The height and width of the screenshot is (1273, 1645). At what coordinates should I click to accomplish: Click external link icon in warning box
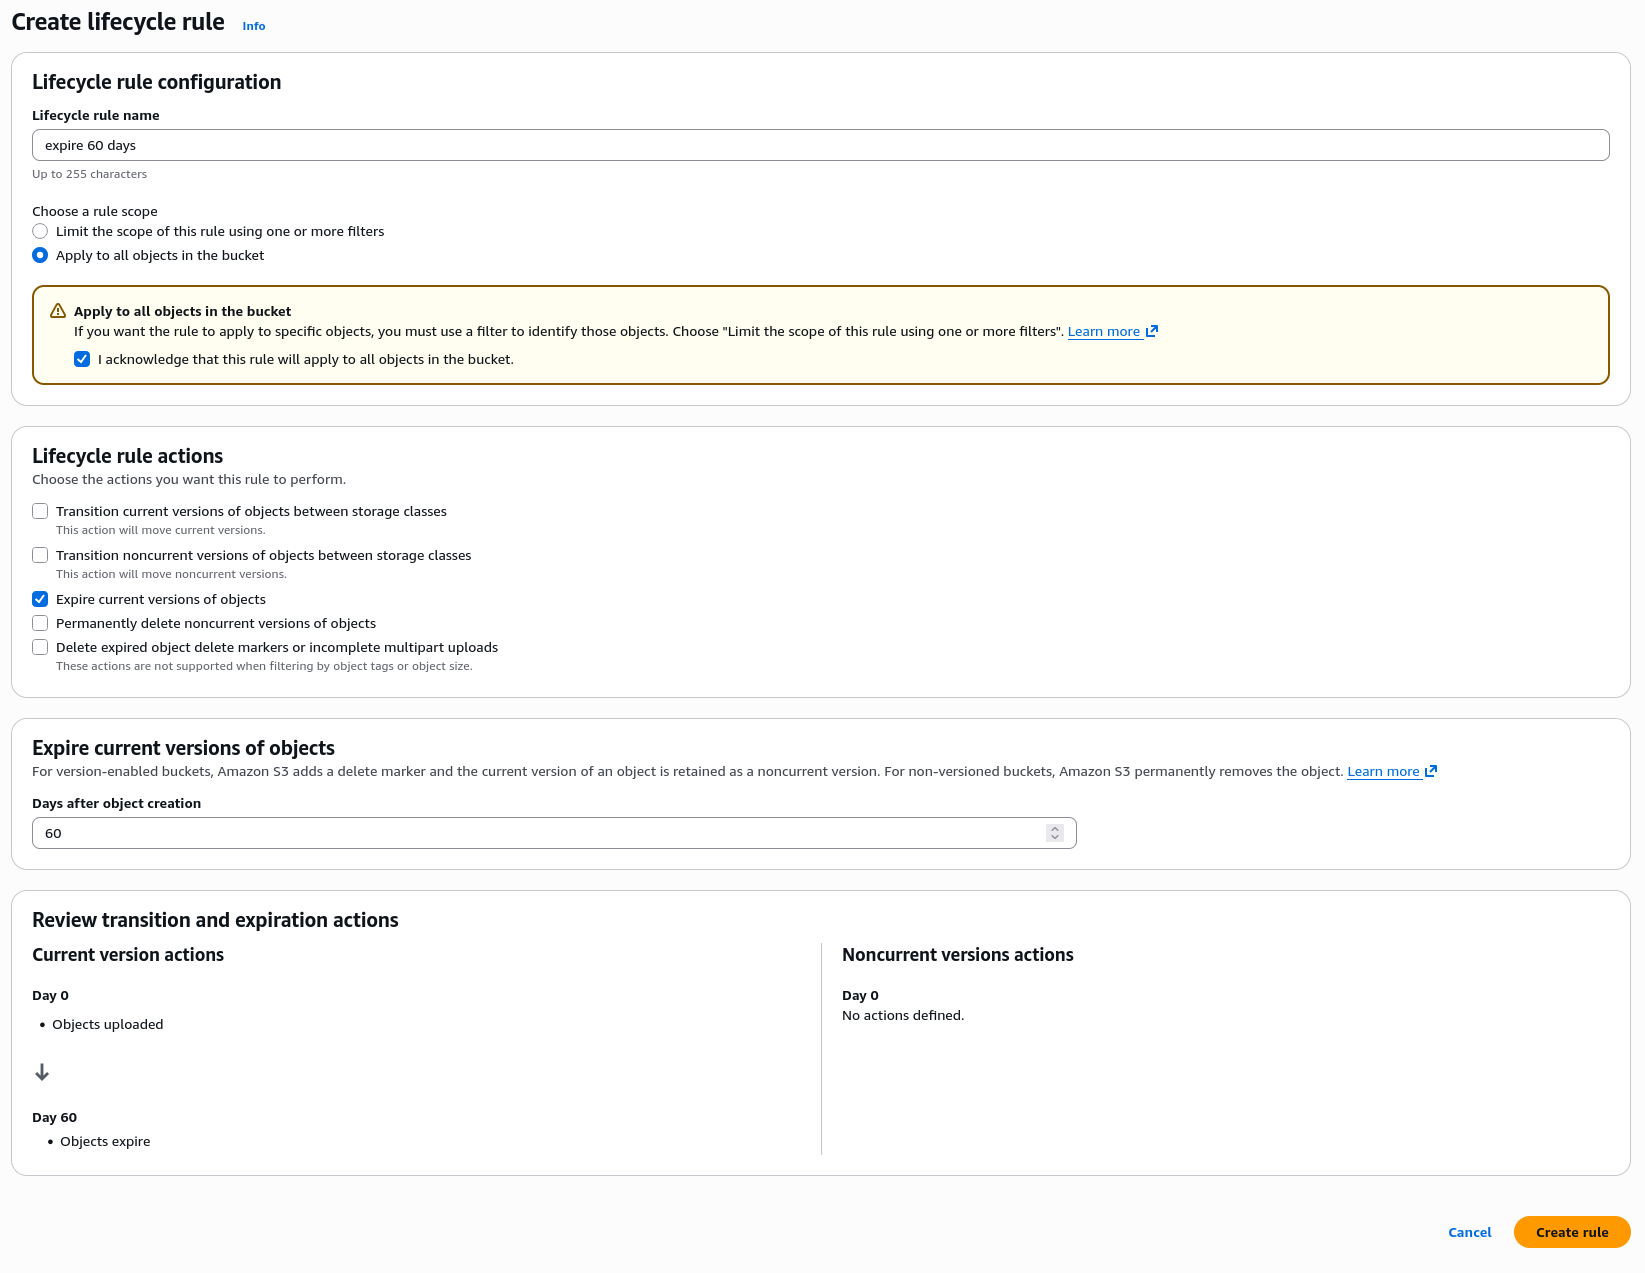coord(1152,331)
